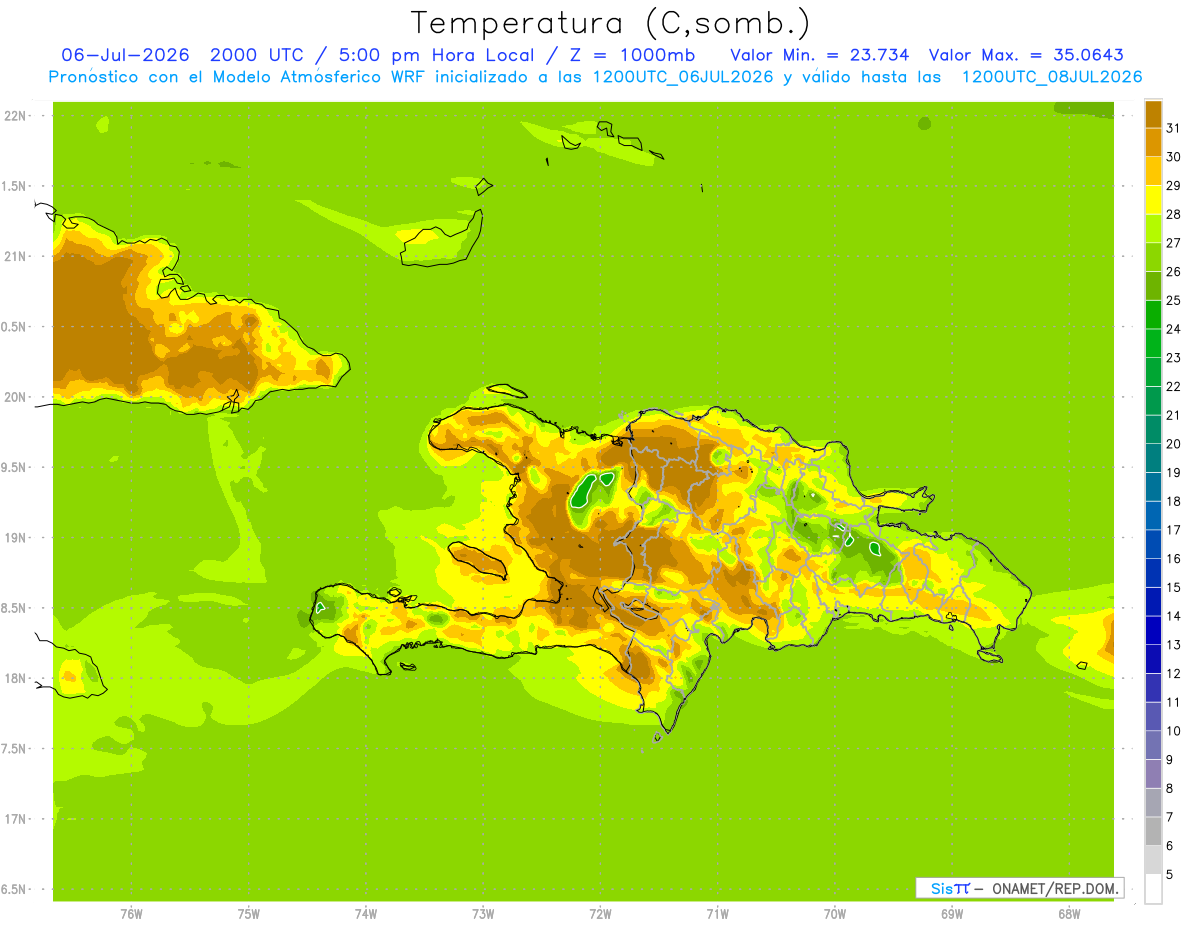Click the "23" legend value

[1174, 358]
